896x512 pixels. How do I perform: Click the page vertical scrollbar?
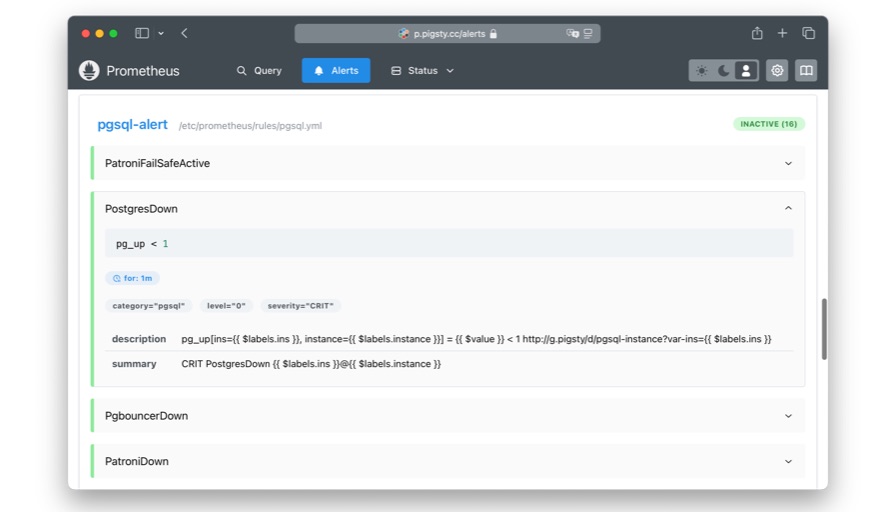(x=824, y=328)
